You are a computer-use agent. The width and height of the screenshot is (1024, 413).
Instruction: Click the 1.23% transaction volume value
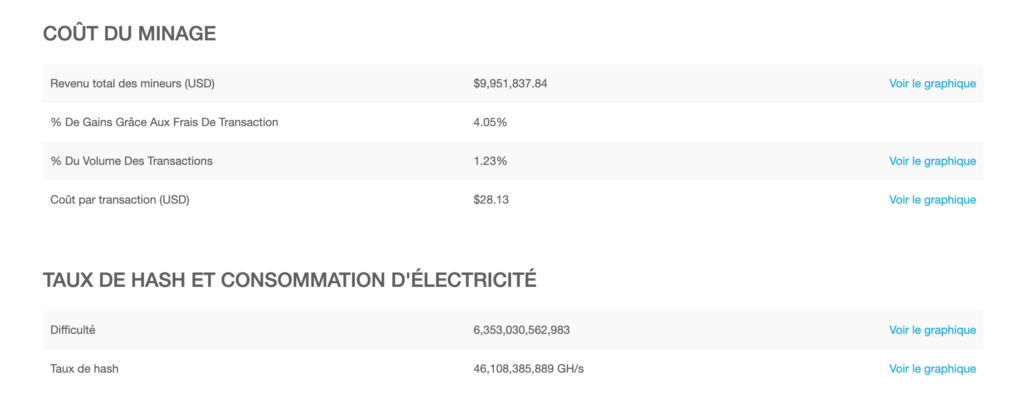490,161
